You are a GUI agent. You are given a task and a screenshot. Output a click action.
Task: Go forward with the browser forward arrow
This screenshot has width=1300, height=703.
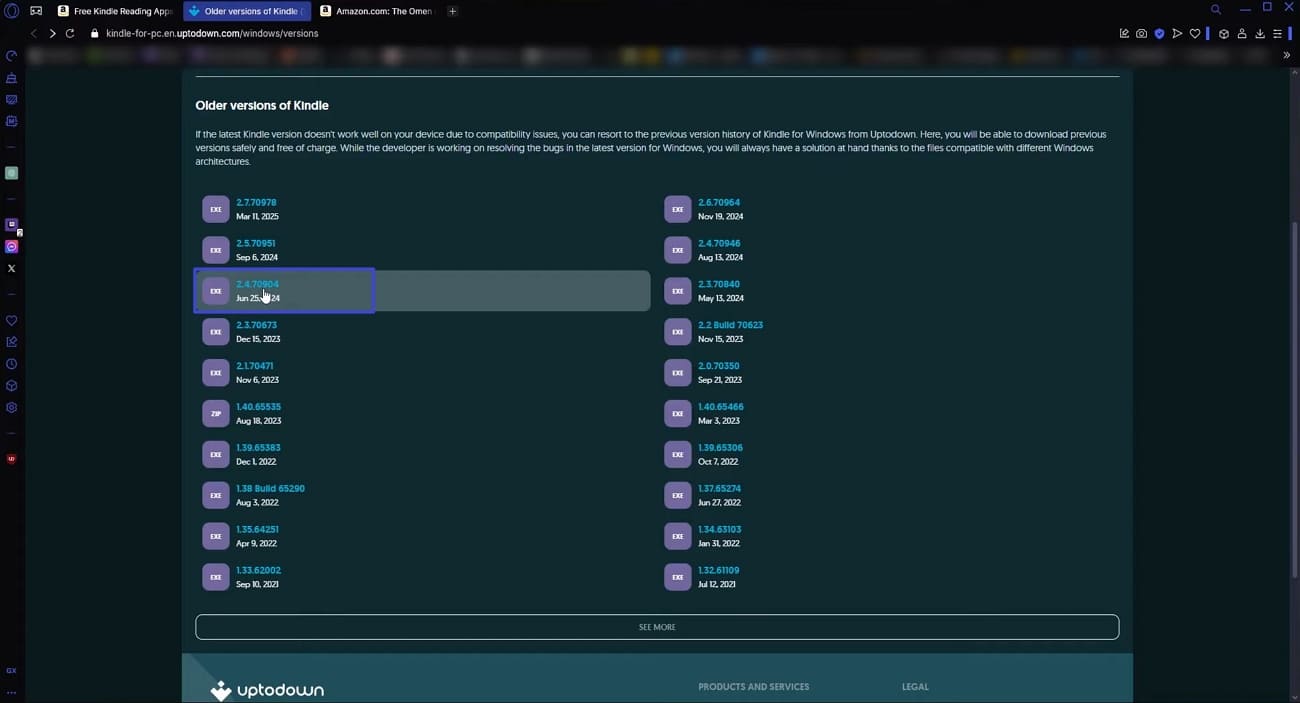[52, 33]
